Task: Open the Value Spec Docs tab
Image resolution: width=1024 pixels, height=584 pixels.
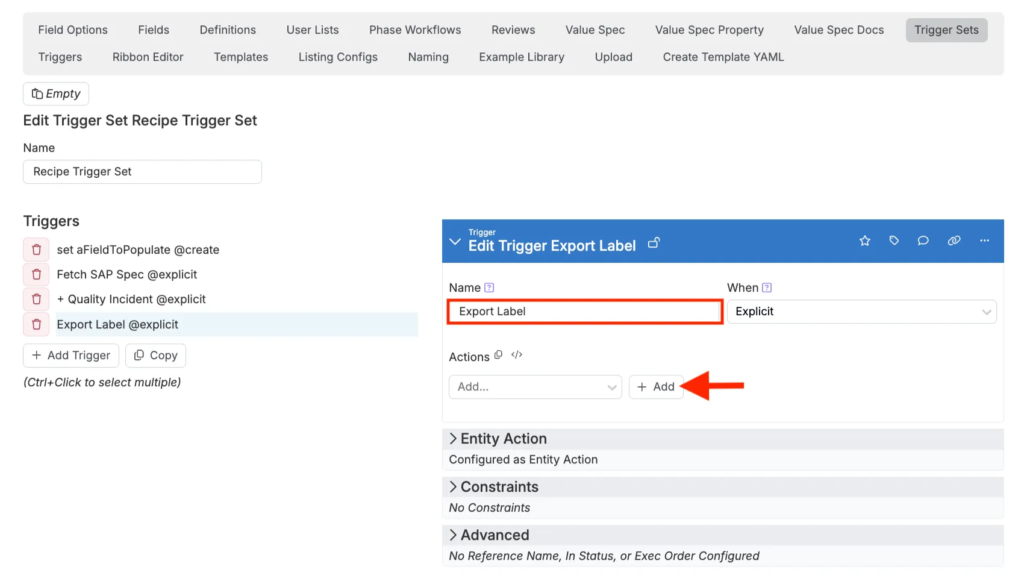Action: point(839,30)
